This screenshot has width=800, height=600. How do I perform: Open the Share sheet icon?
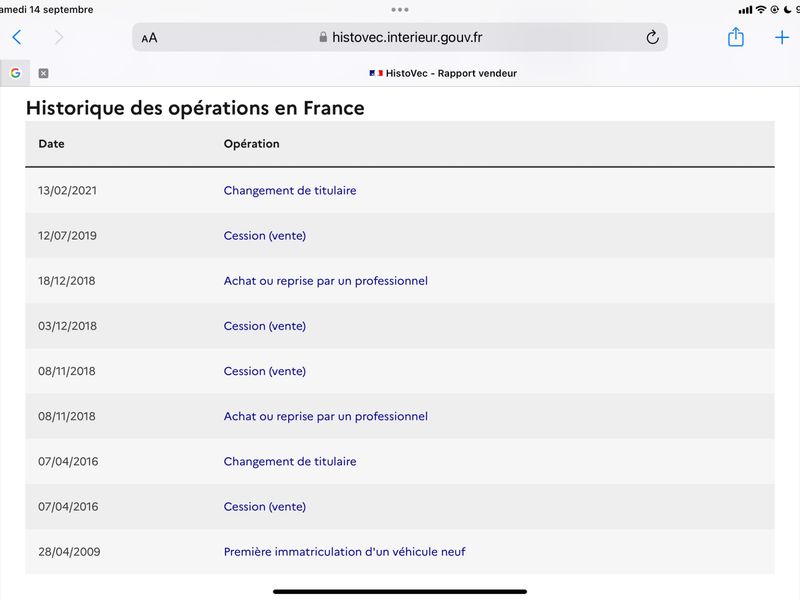pyautogui.click(x=735, y=37)
